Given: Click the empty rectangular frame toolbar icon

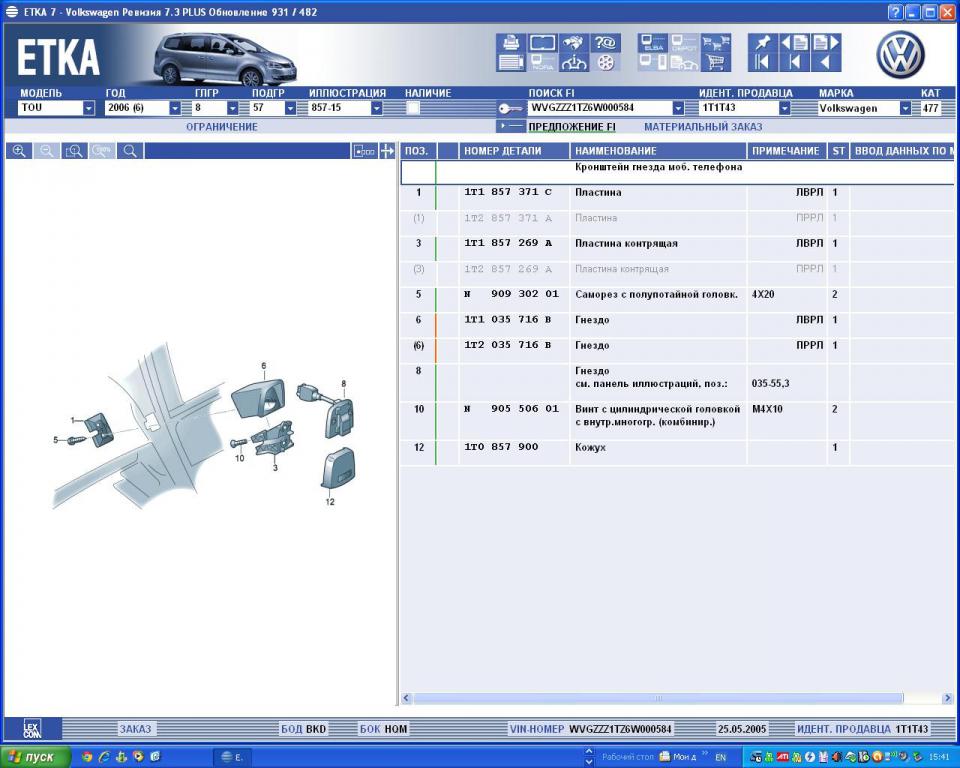Looking at the screenshot, I should coord(542,43).
